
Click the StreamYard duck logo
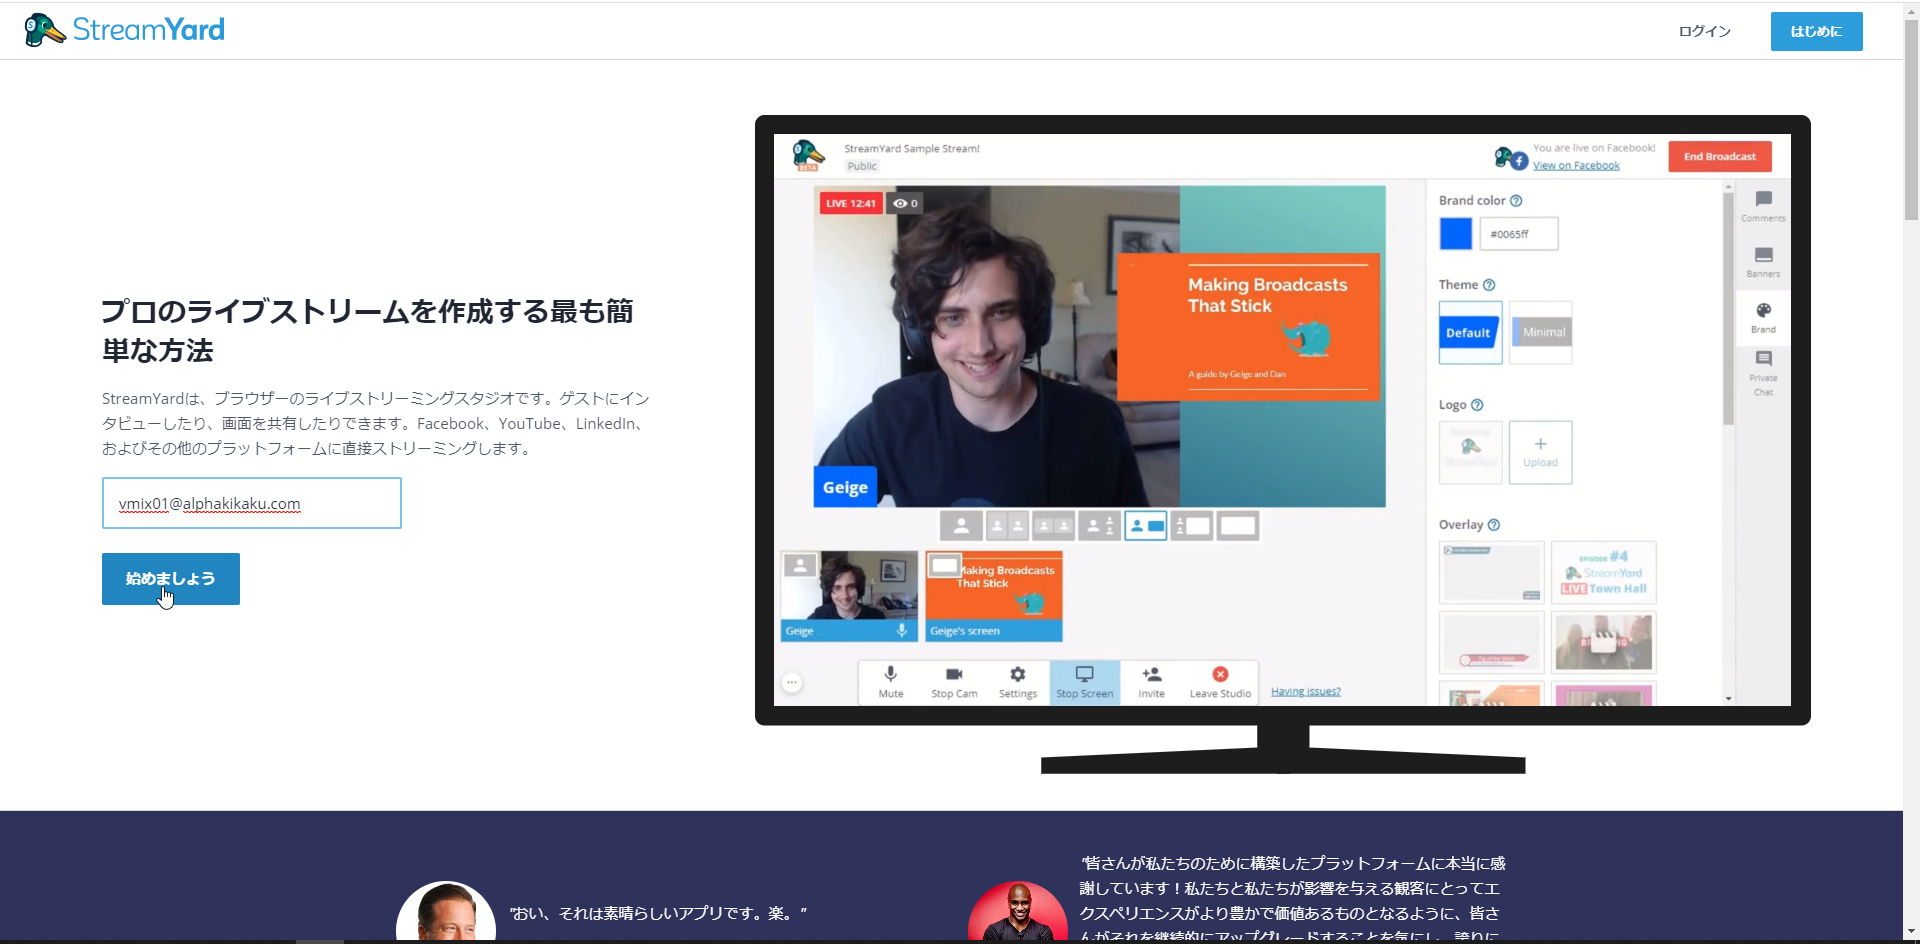coord(124,30)
